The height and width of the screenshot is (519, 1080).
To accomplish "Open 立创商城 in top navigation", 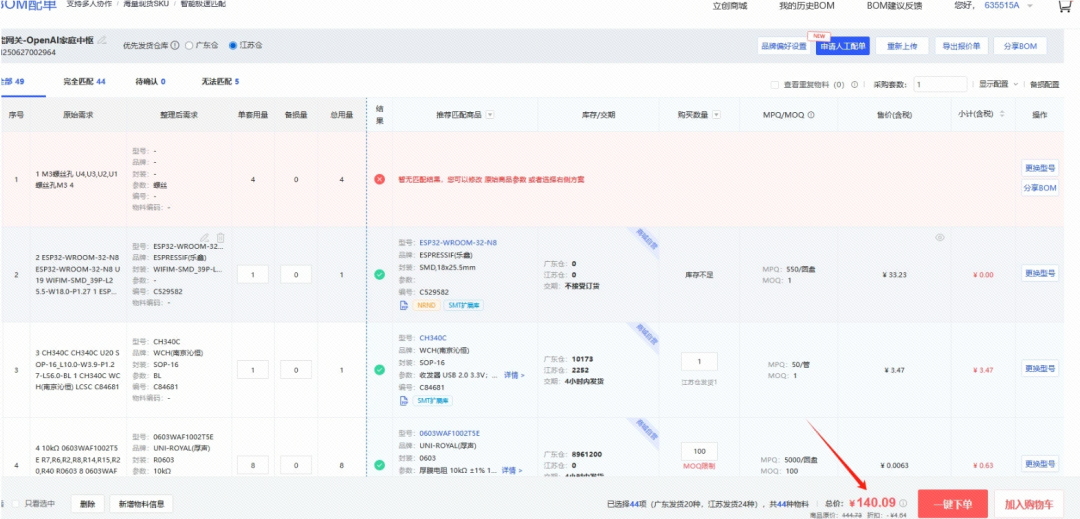I will click(729, 6).
